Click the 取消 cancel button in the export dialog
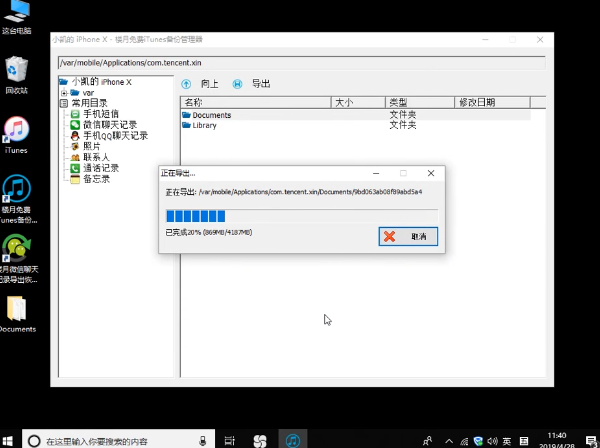The height and width of the screenshot is (448, 600). point(408,236)
